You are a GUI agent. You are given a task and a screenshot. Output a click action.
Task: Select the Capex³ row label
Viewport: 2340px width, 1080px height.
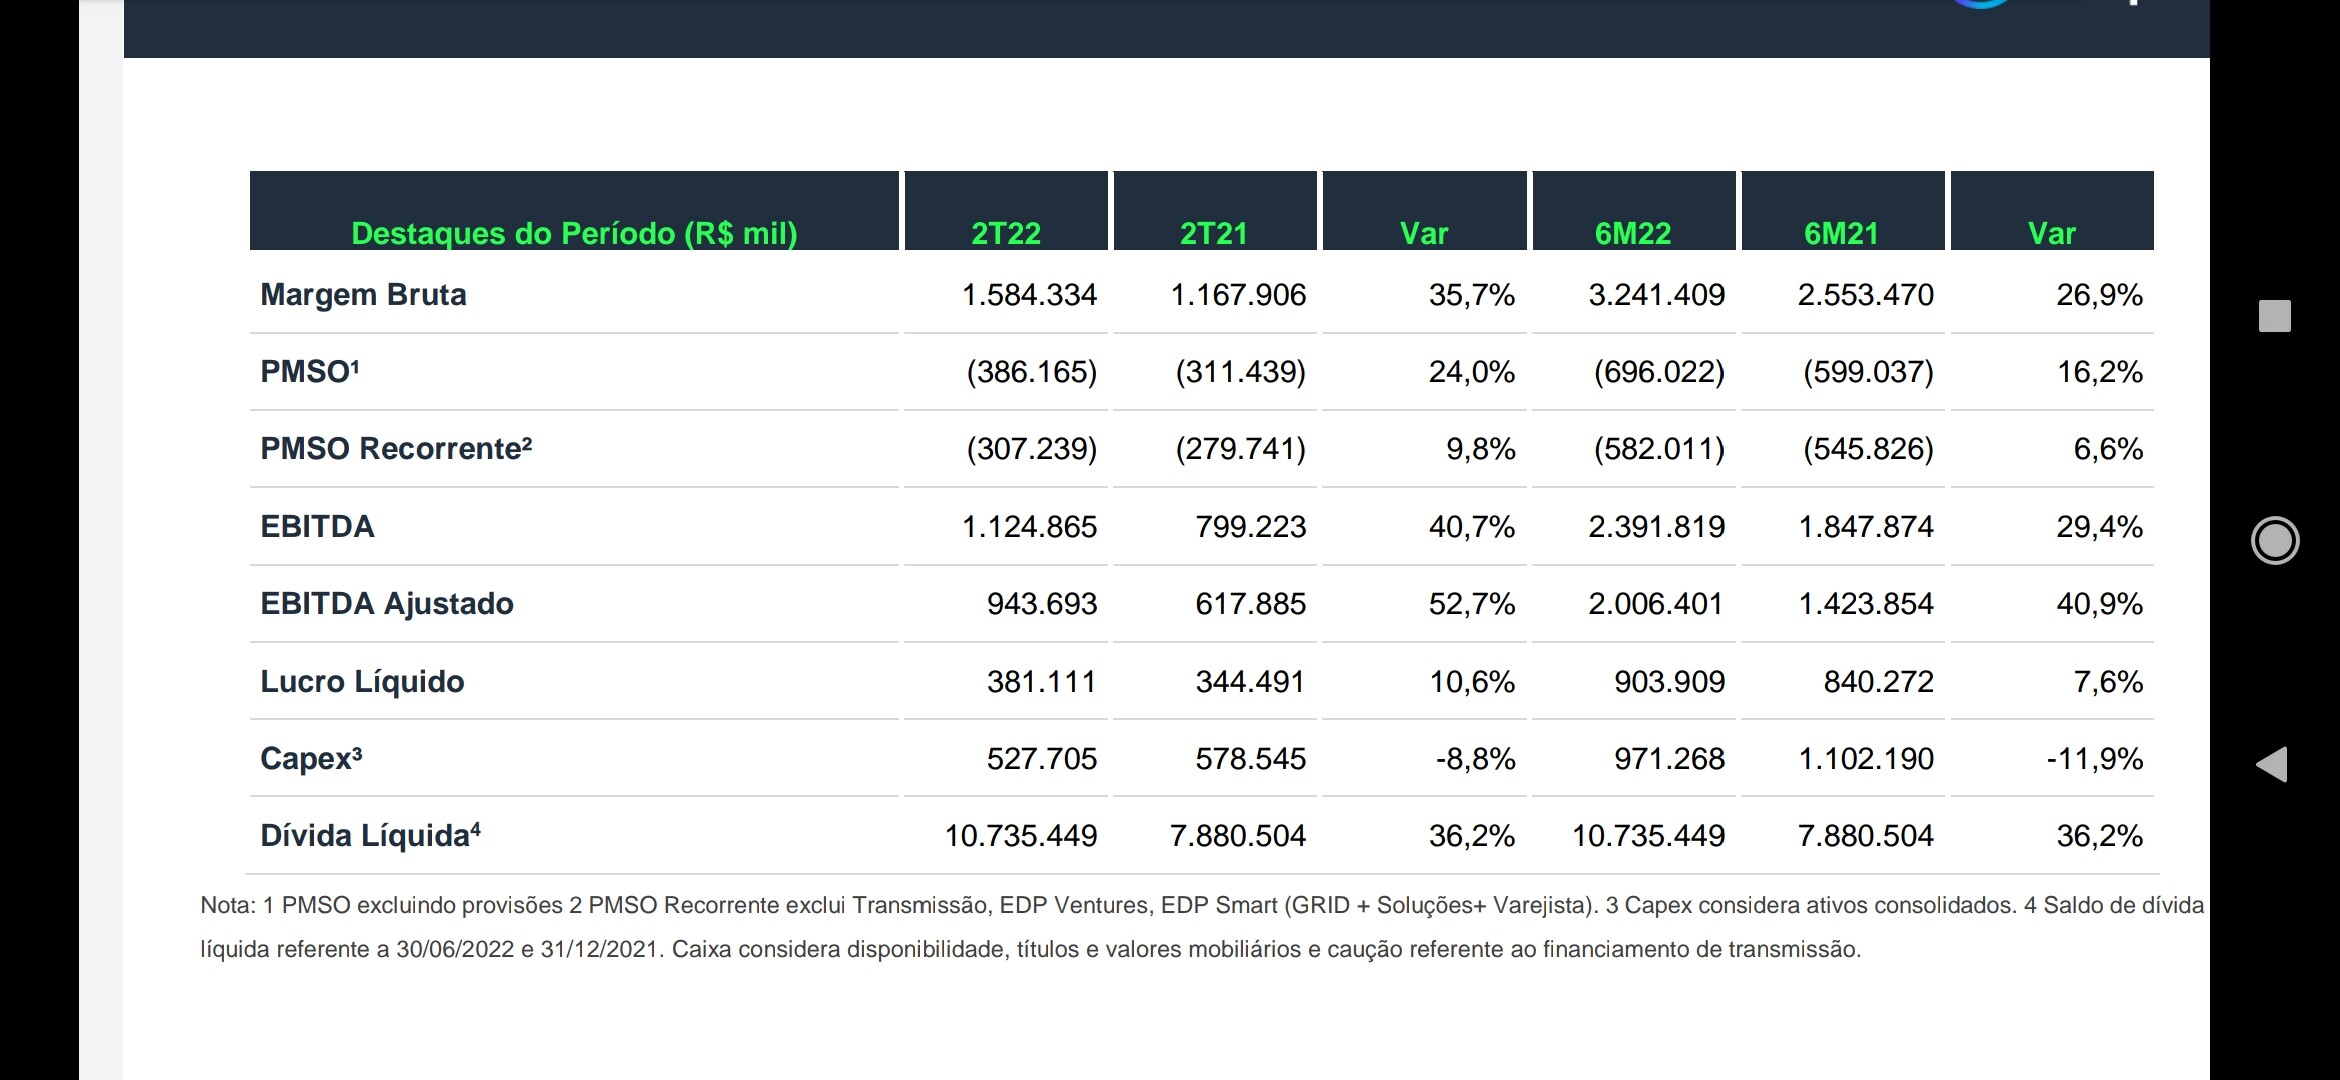point(311,759)
